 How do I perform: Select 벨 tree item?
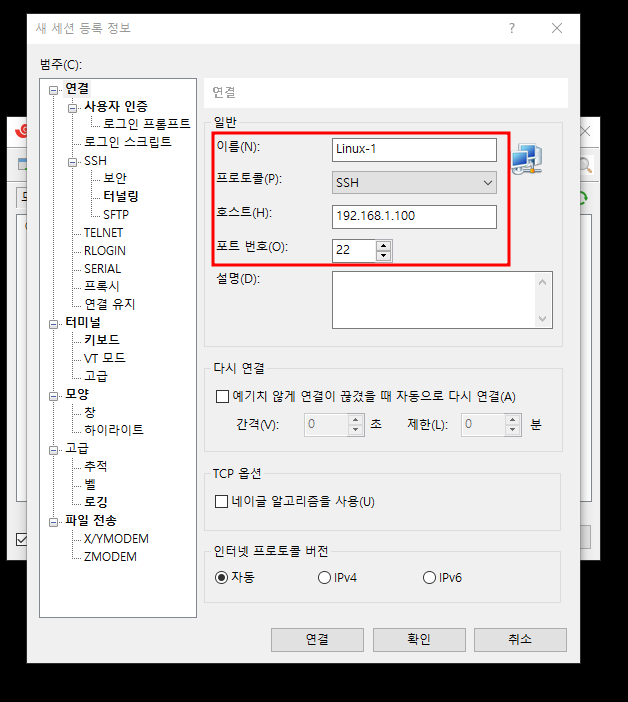(90, 484)
